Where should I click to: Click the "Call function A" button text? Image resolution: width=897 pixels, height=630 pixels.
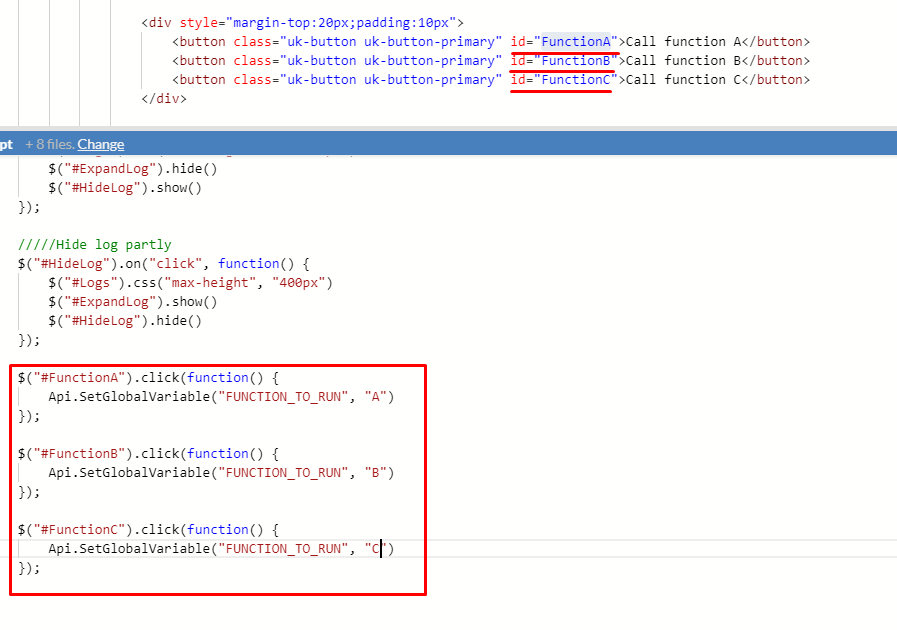[680, 42]
